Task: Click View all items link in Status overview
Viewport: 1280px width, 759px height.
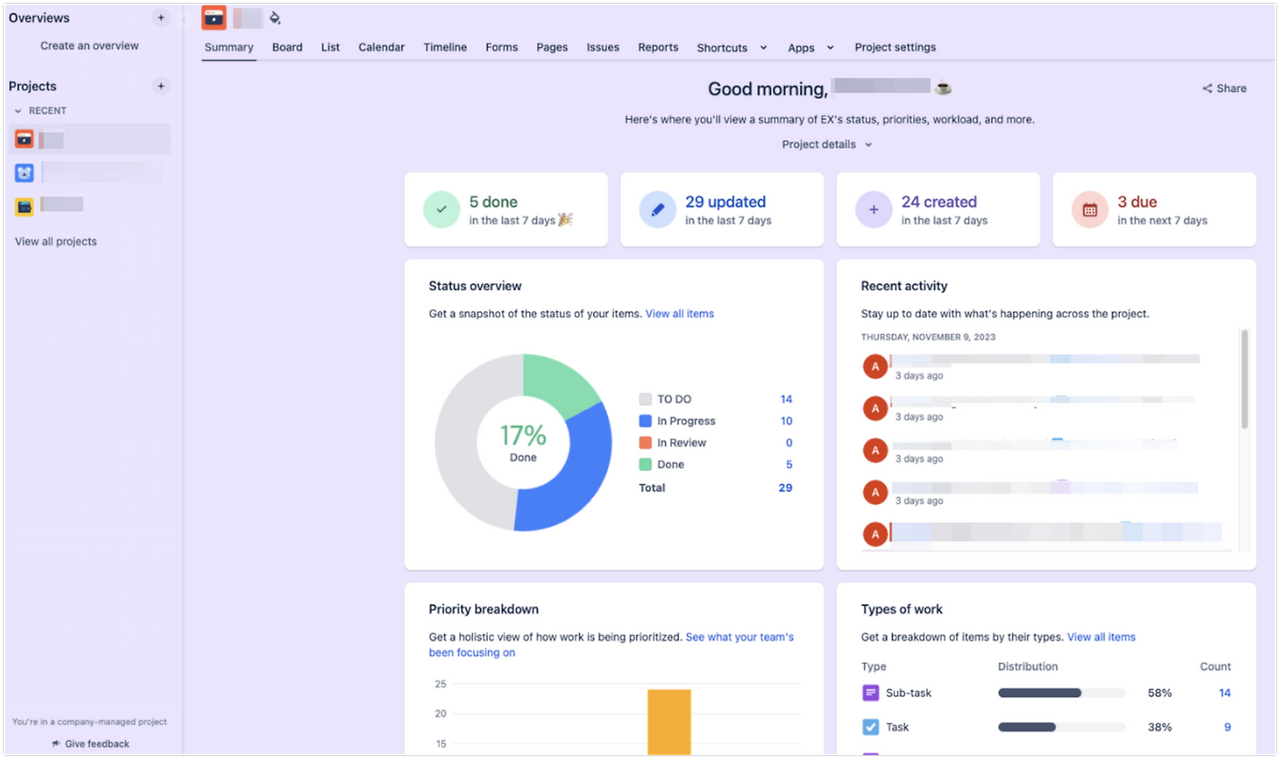Action: [x=680, y=314]
